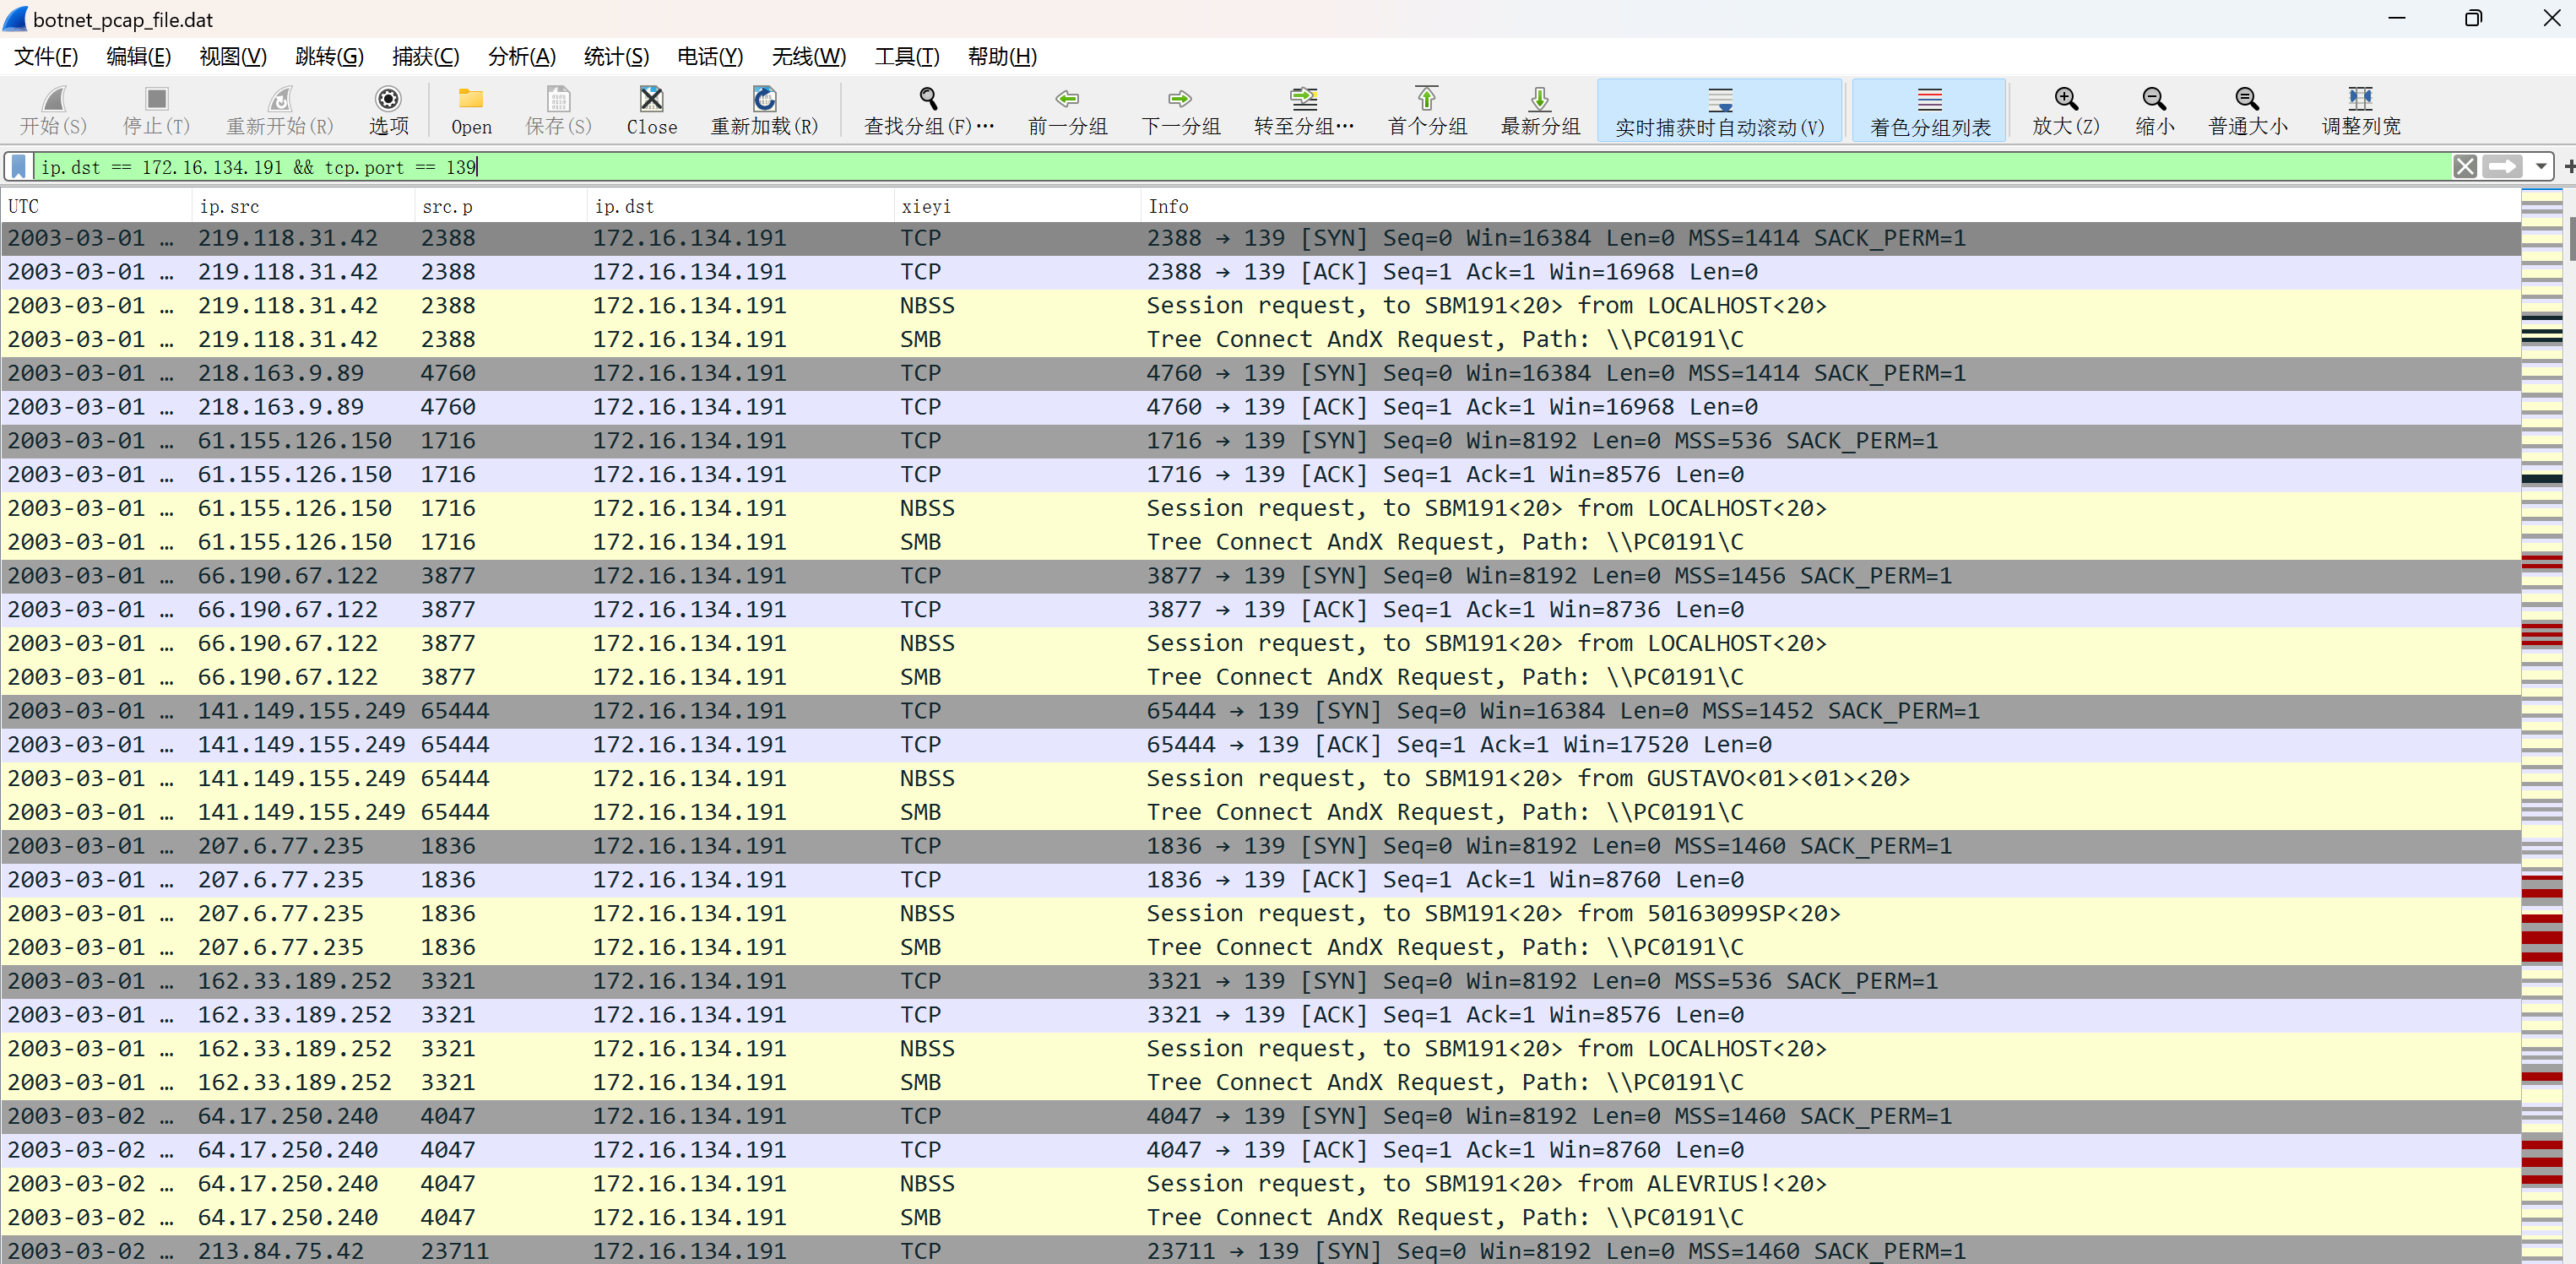The image size is (2576, 1264).
Task: Select NBSS Session request from 50163099SP row
Action: [x=1260, y=913]
